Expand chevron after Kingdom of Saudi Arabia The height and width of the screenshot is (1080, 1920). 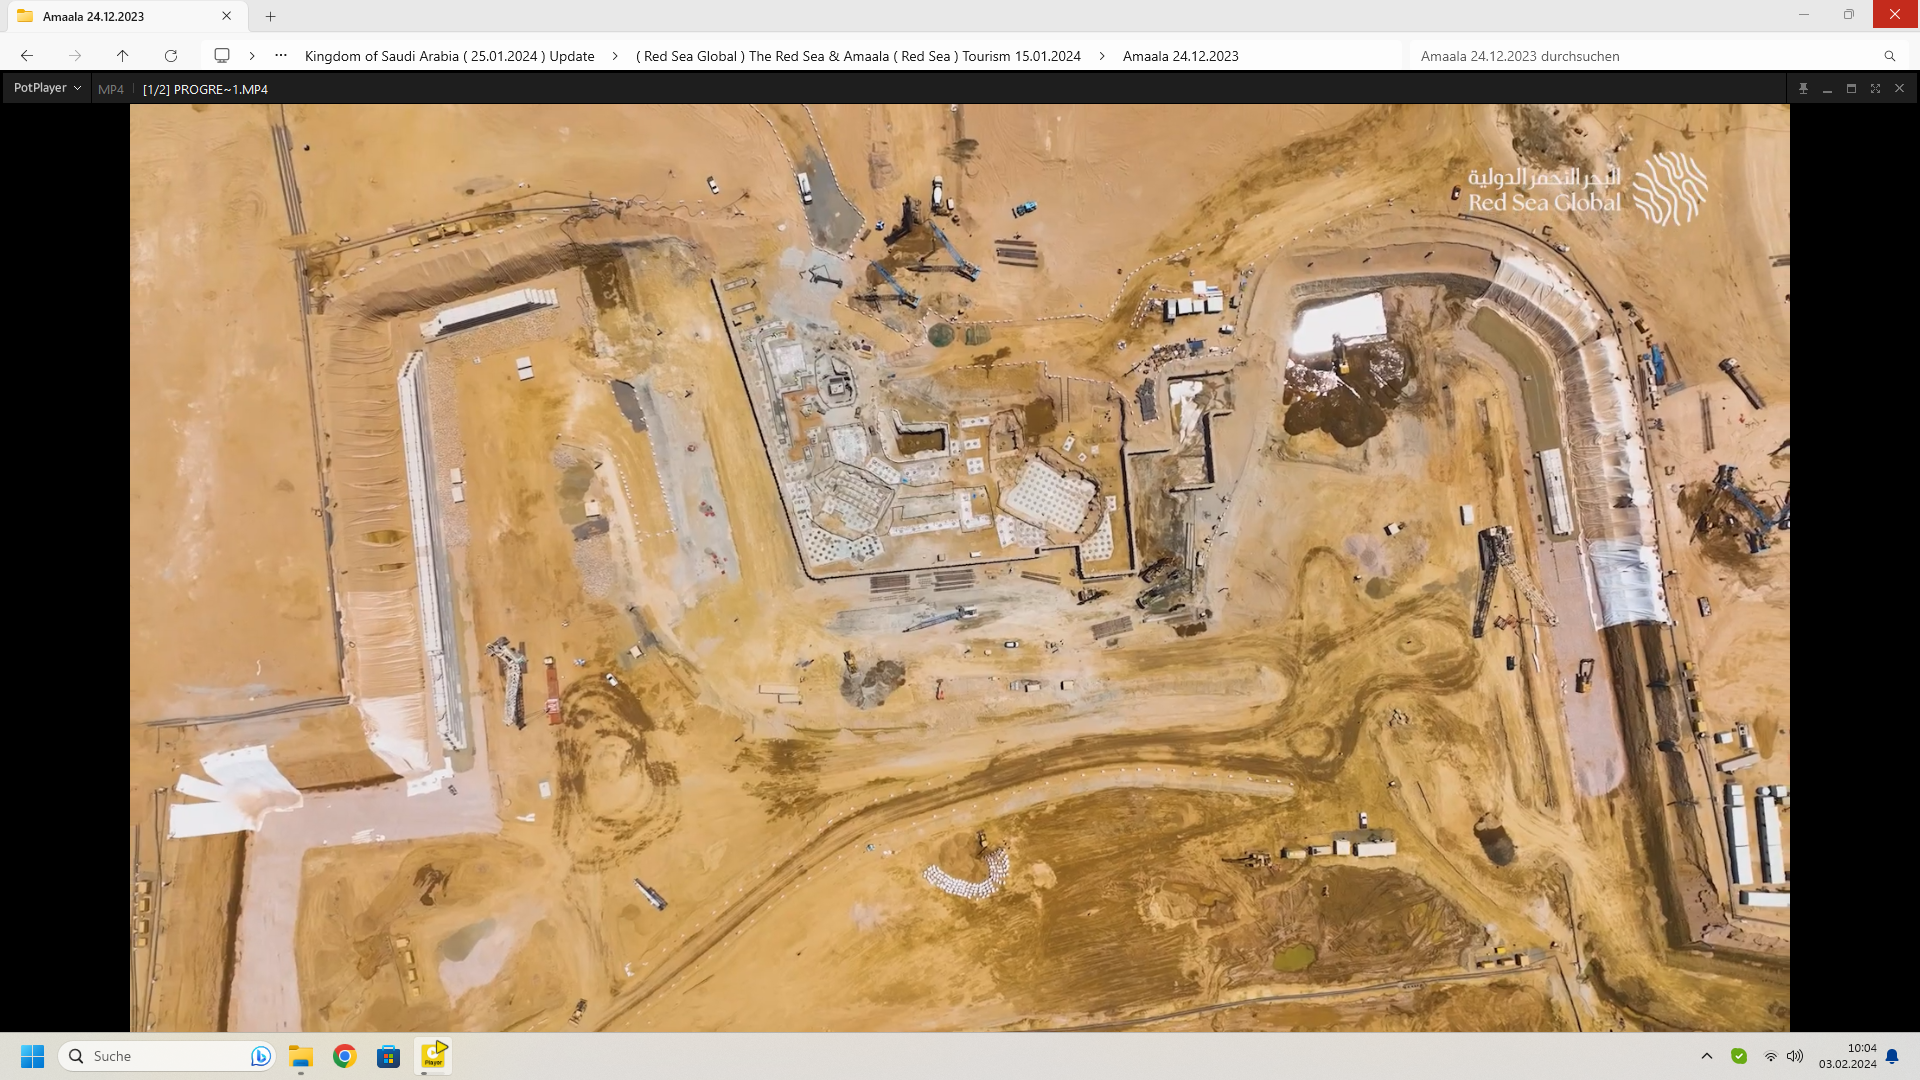[615, 56]
